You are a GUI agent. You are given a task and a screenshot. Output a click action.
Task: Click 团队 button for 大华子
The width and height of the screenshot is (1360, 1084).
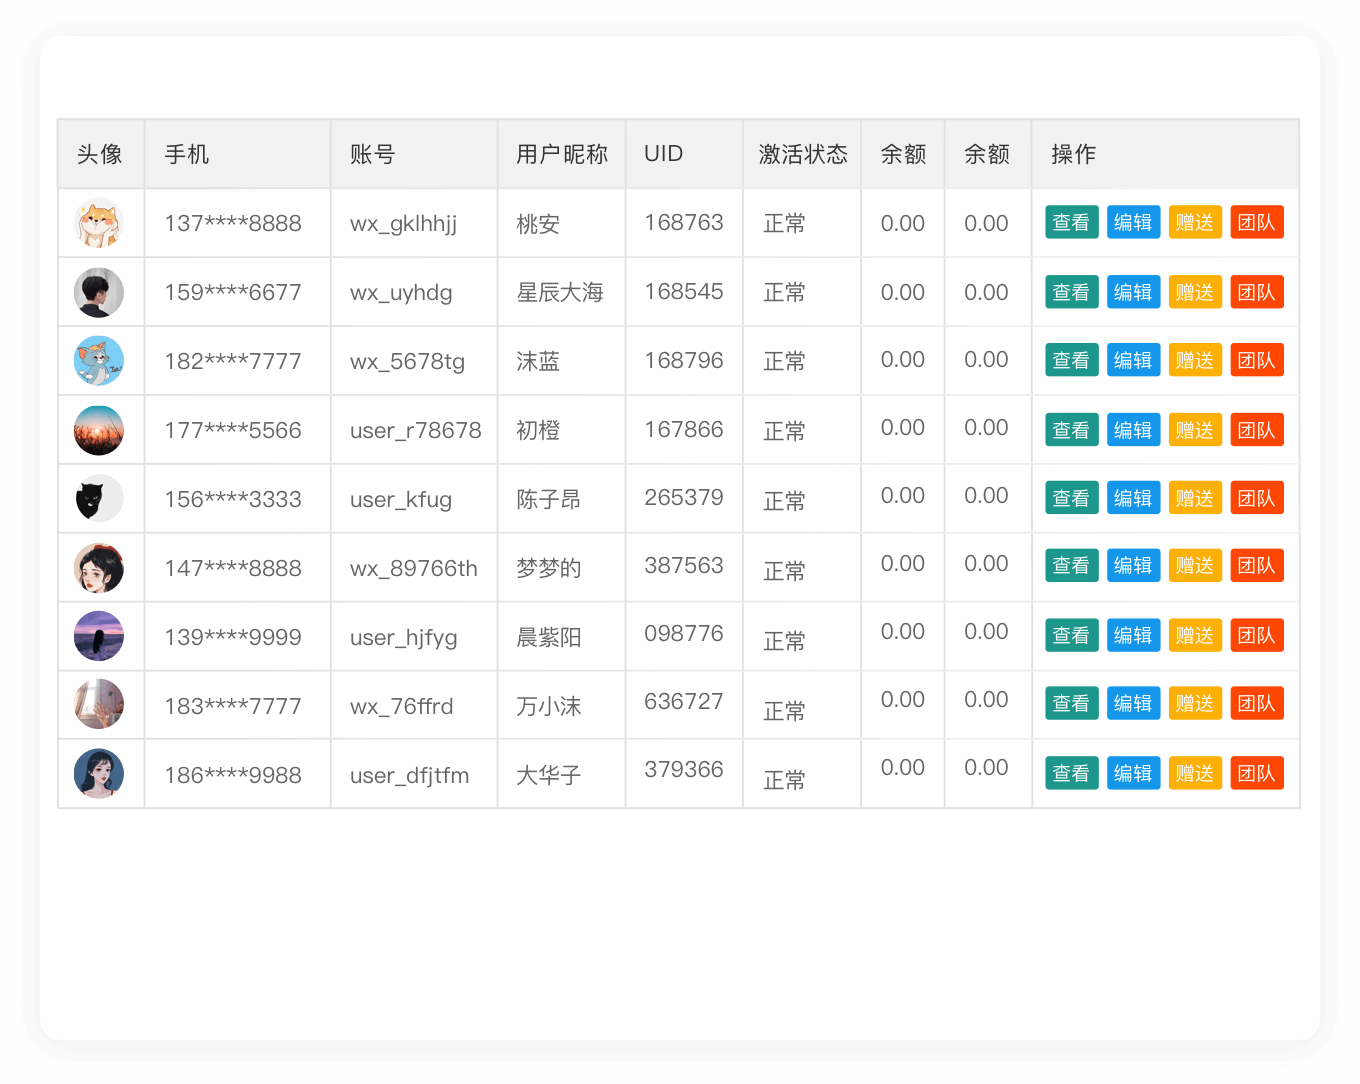pyautogui.click(x=1257, y=772)
